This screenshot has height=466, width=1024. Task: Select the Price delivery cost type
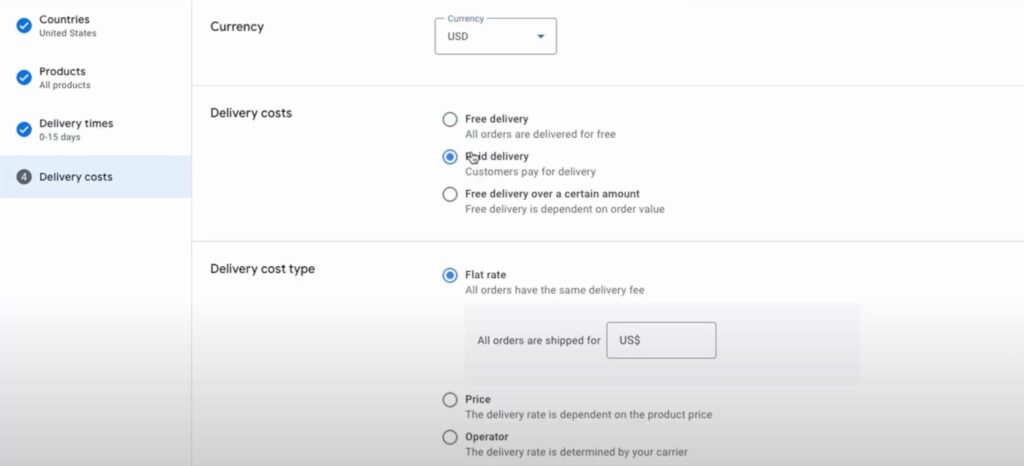(450, 399)
